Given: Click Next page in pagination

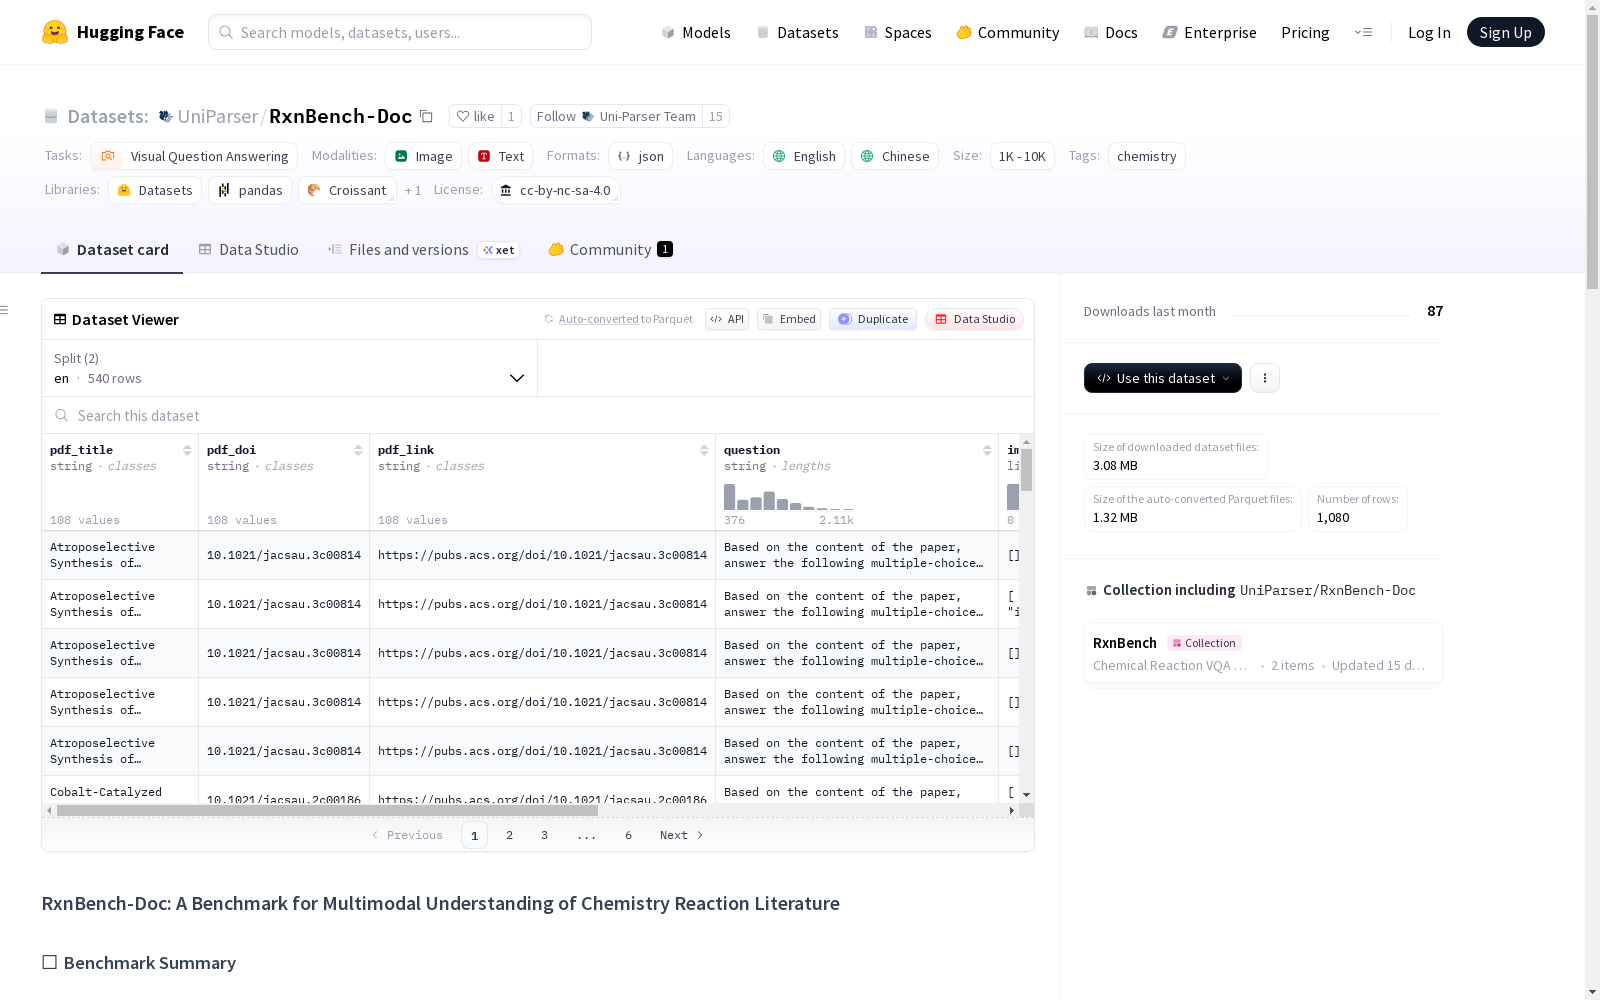Looking at the screenshot, I should [682, 835].
